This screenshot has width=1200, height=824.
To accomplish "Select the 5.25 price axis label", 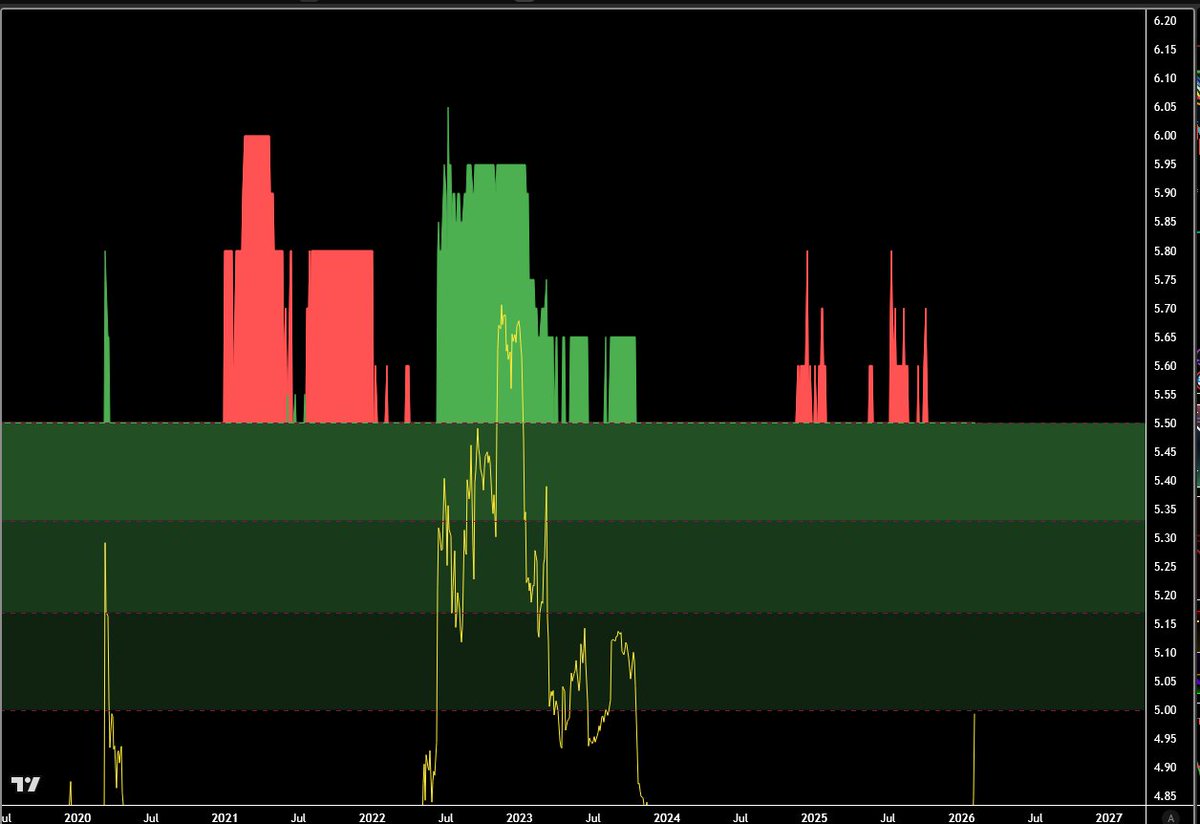I will 1163,567.
